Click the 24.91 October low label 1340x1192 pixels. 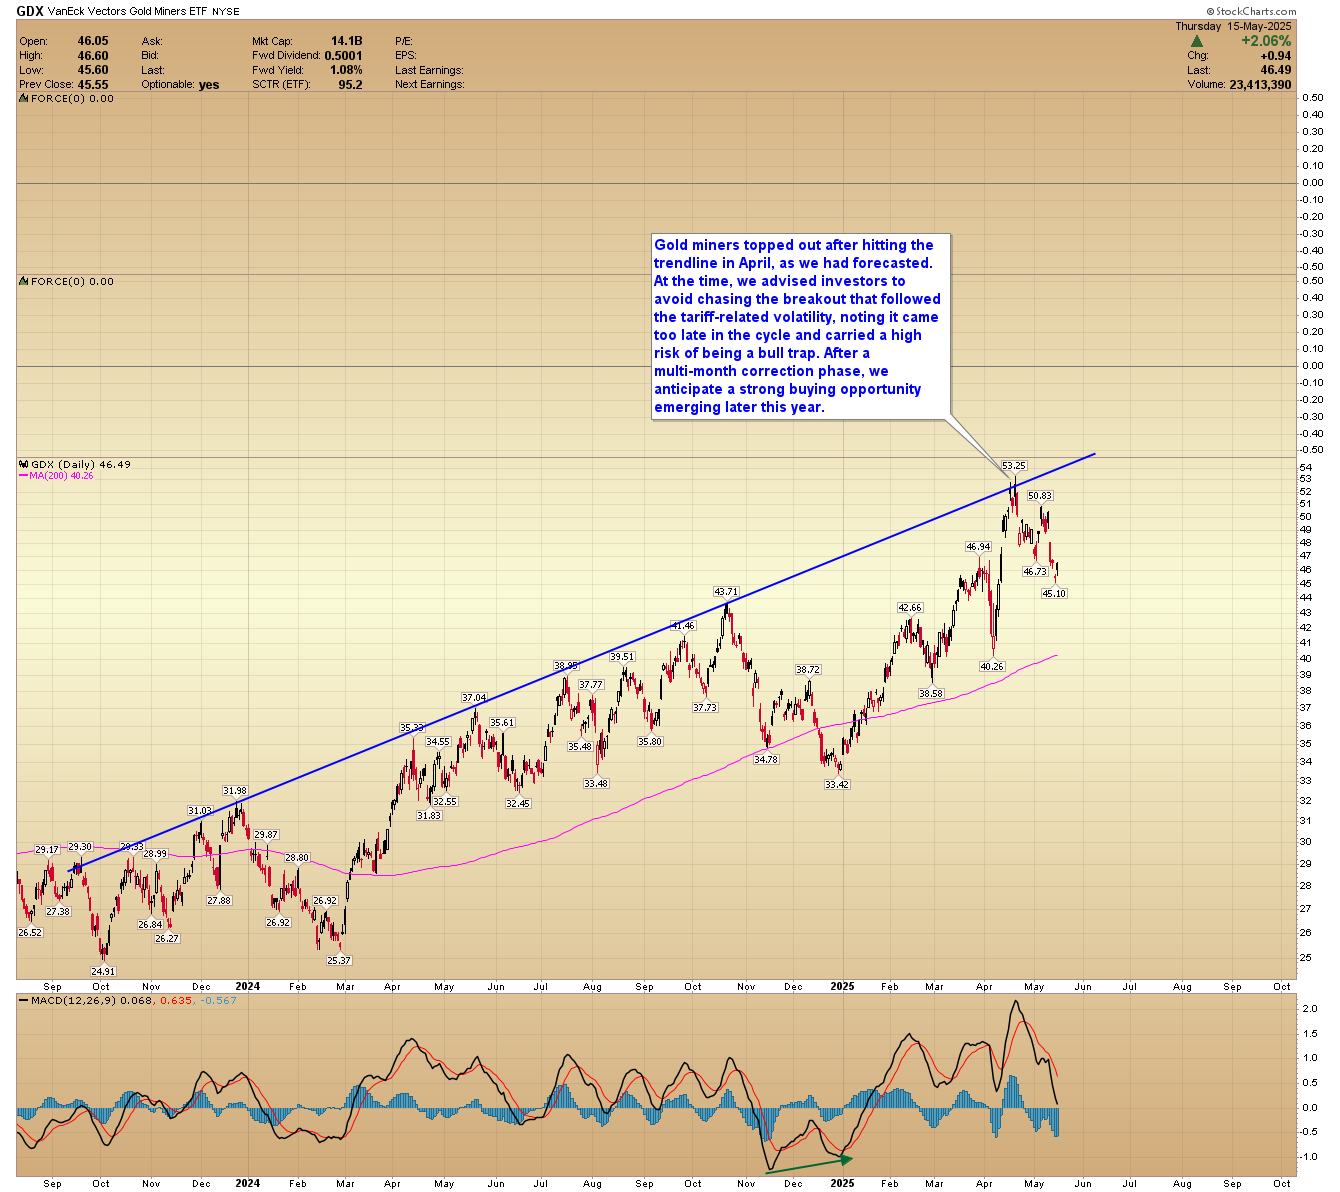(103, 971)
